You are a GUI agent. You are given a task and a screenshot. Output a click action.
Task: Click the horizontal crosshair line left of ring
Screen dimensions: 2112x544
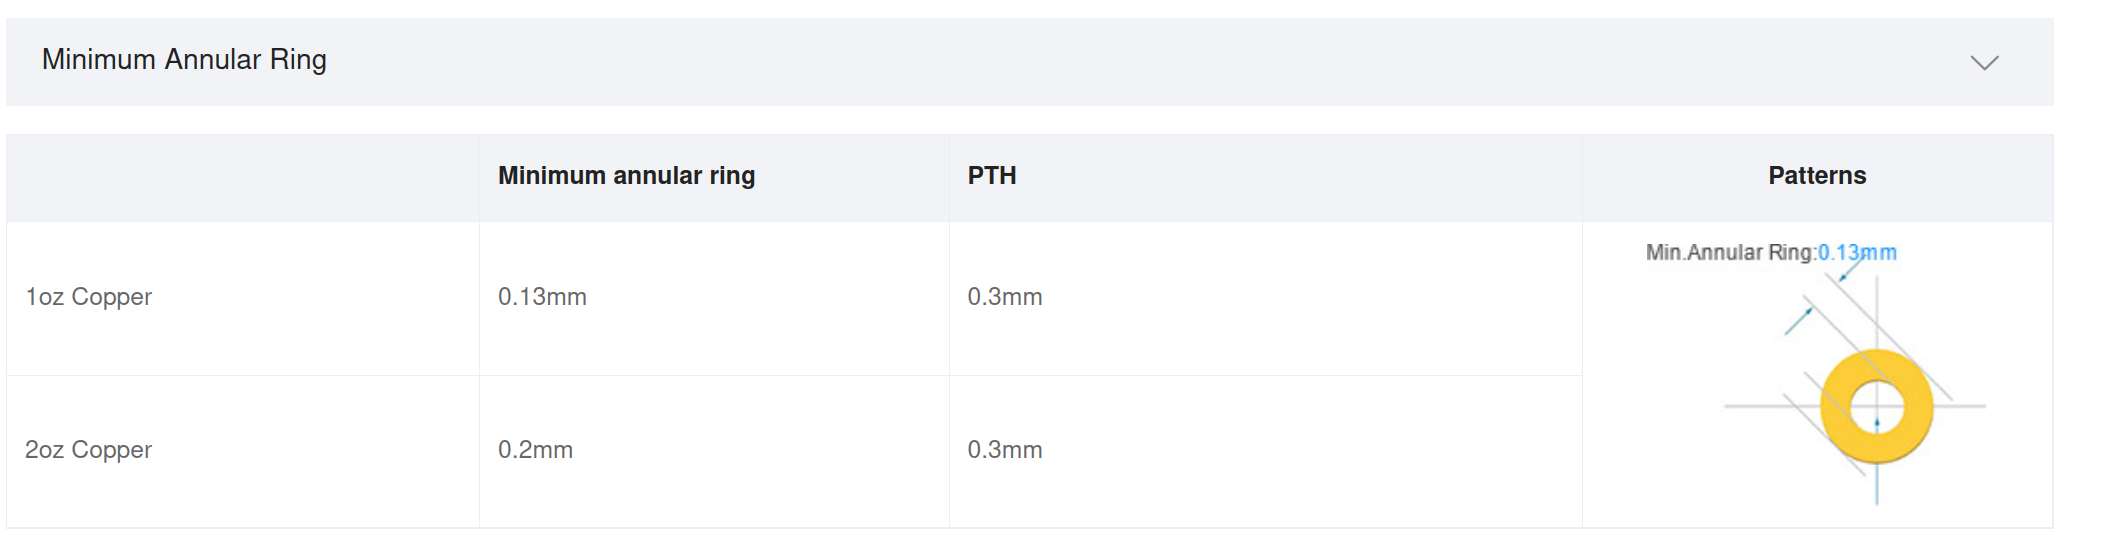(x=1771, y=406)
